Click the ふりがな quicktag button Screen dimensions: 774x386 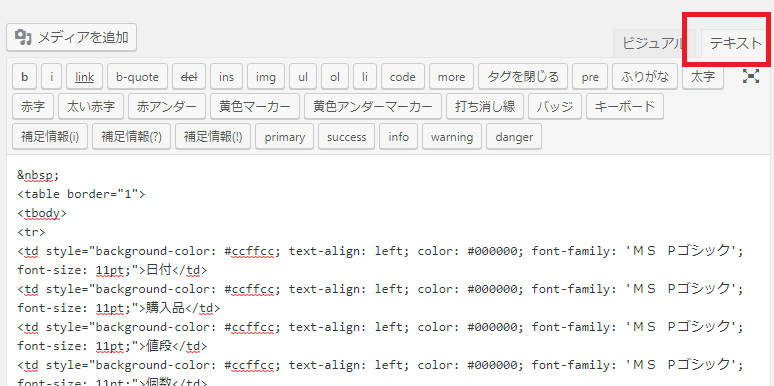tap(645, 77)
